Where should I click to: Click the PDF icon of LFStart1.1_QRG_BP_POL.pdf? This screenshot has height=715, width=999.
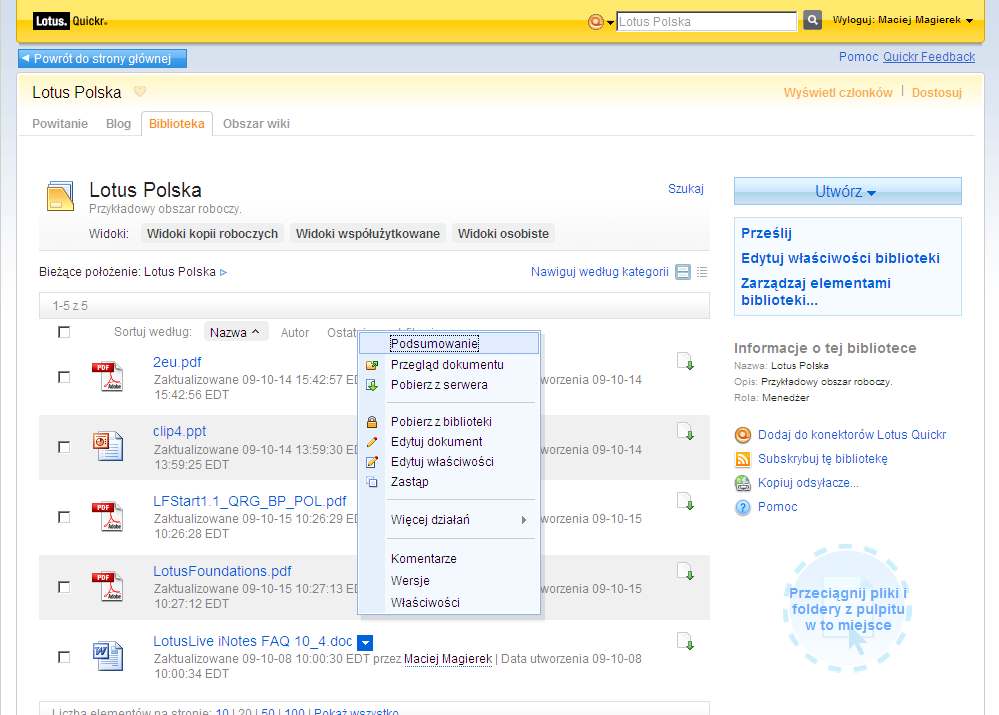pos(108,516)
